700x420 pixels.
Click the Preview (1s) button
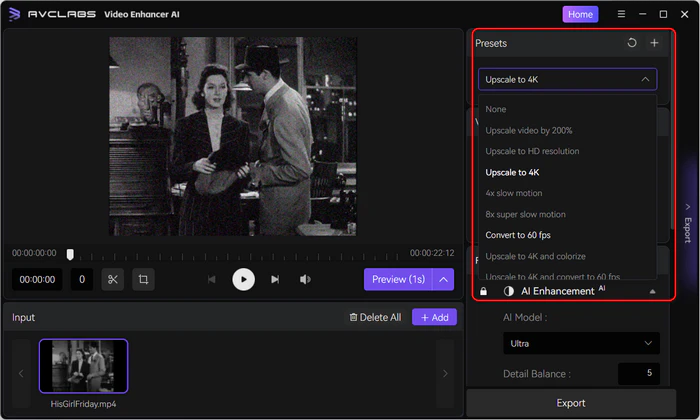click(398, 279)
